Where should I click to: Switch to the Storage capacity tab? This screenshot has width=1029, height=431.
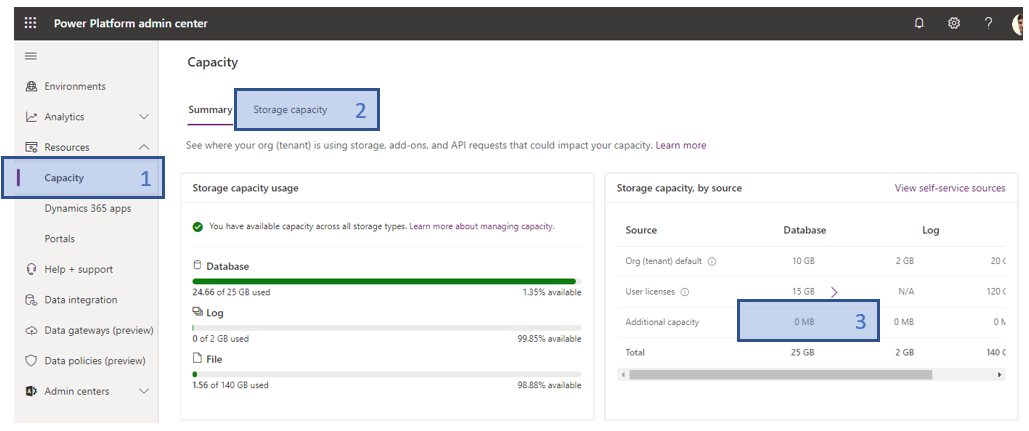pyautogui.click(x=290, y=110)
